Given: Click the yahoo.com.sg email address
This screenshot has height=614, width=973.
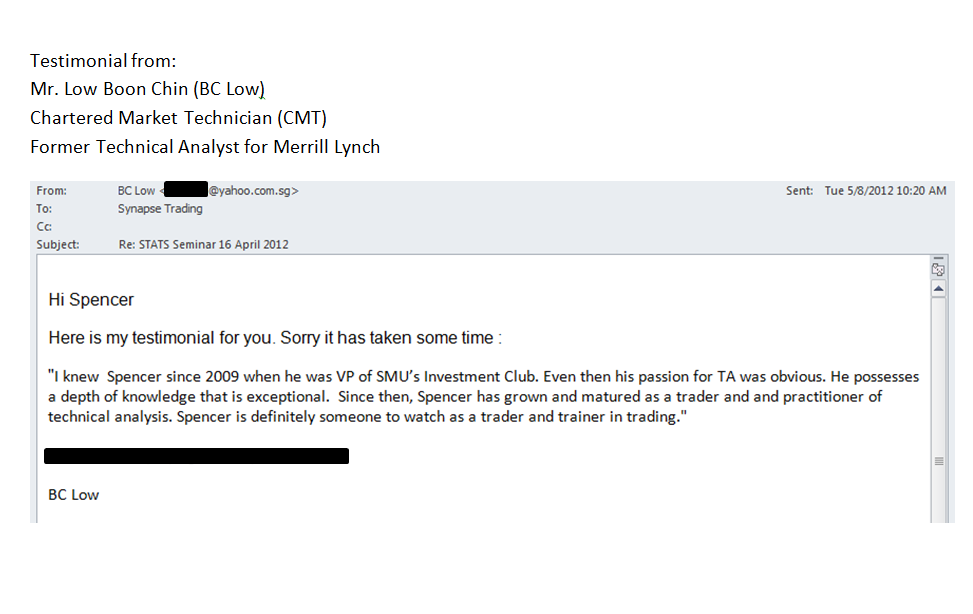Looking at the screenshot, I should 252,190.
